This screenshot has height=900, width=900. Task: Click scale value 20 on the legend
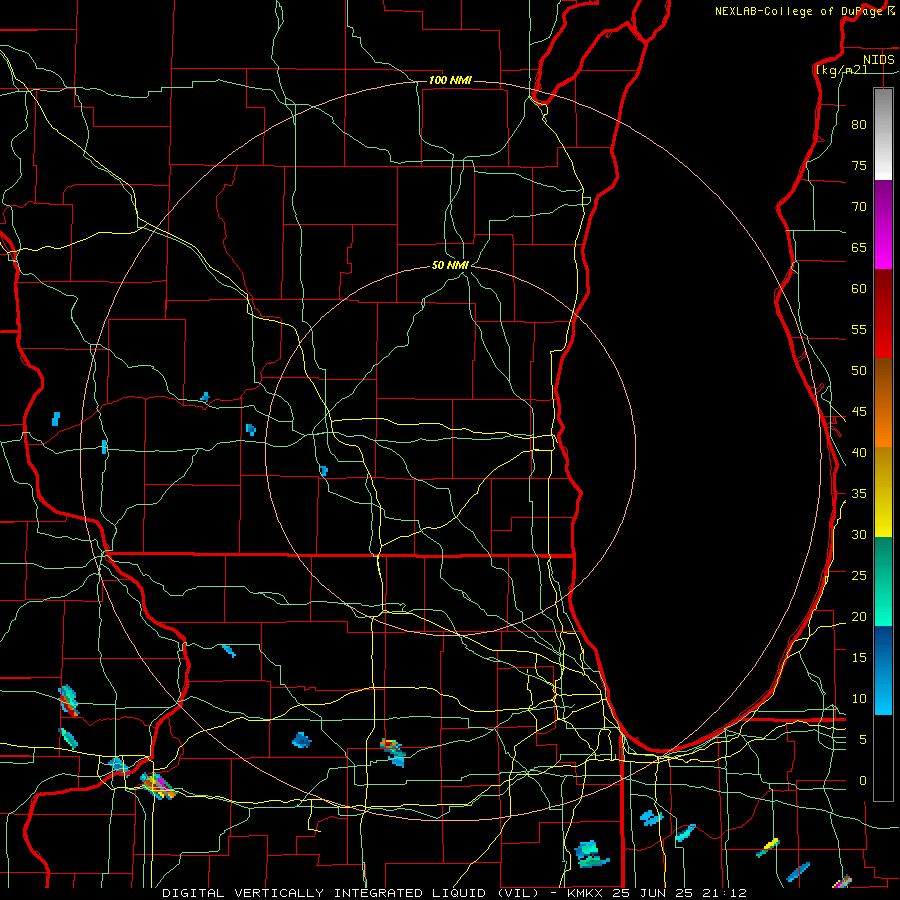click(859, 617)
